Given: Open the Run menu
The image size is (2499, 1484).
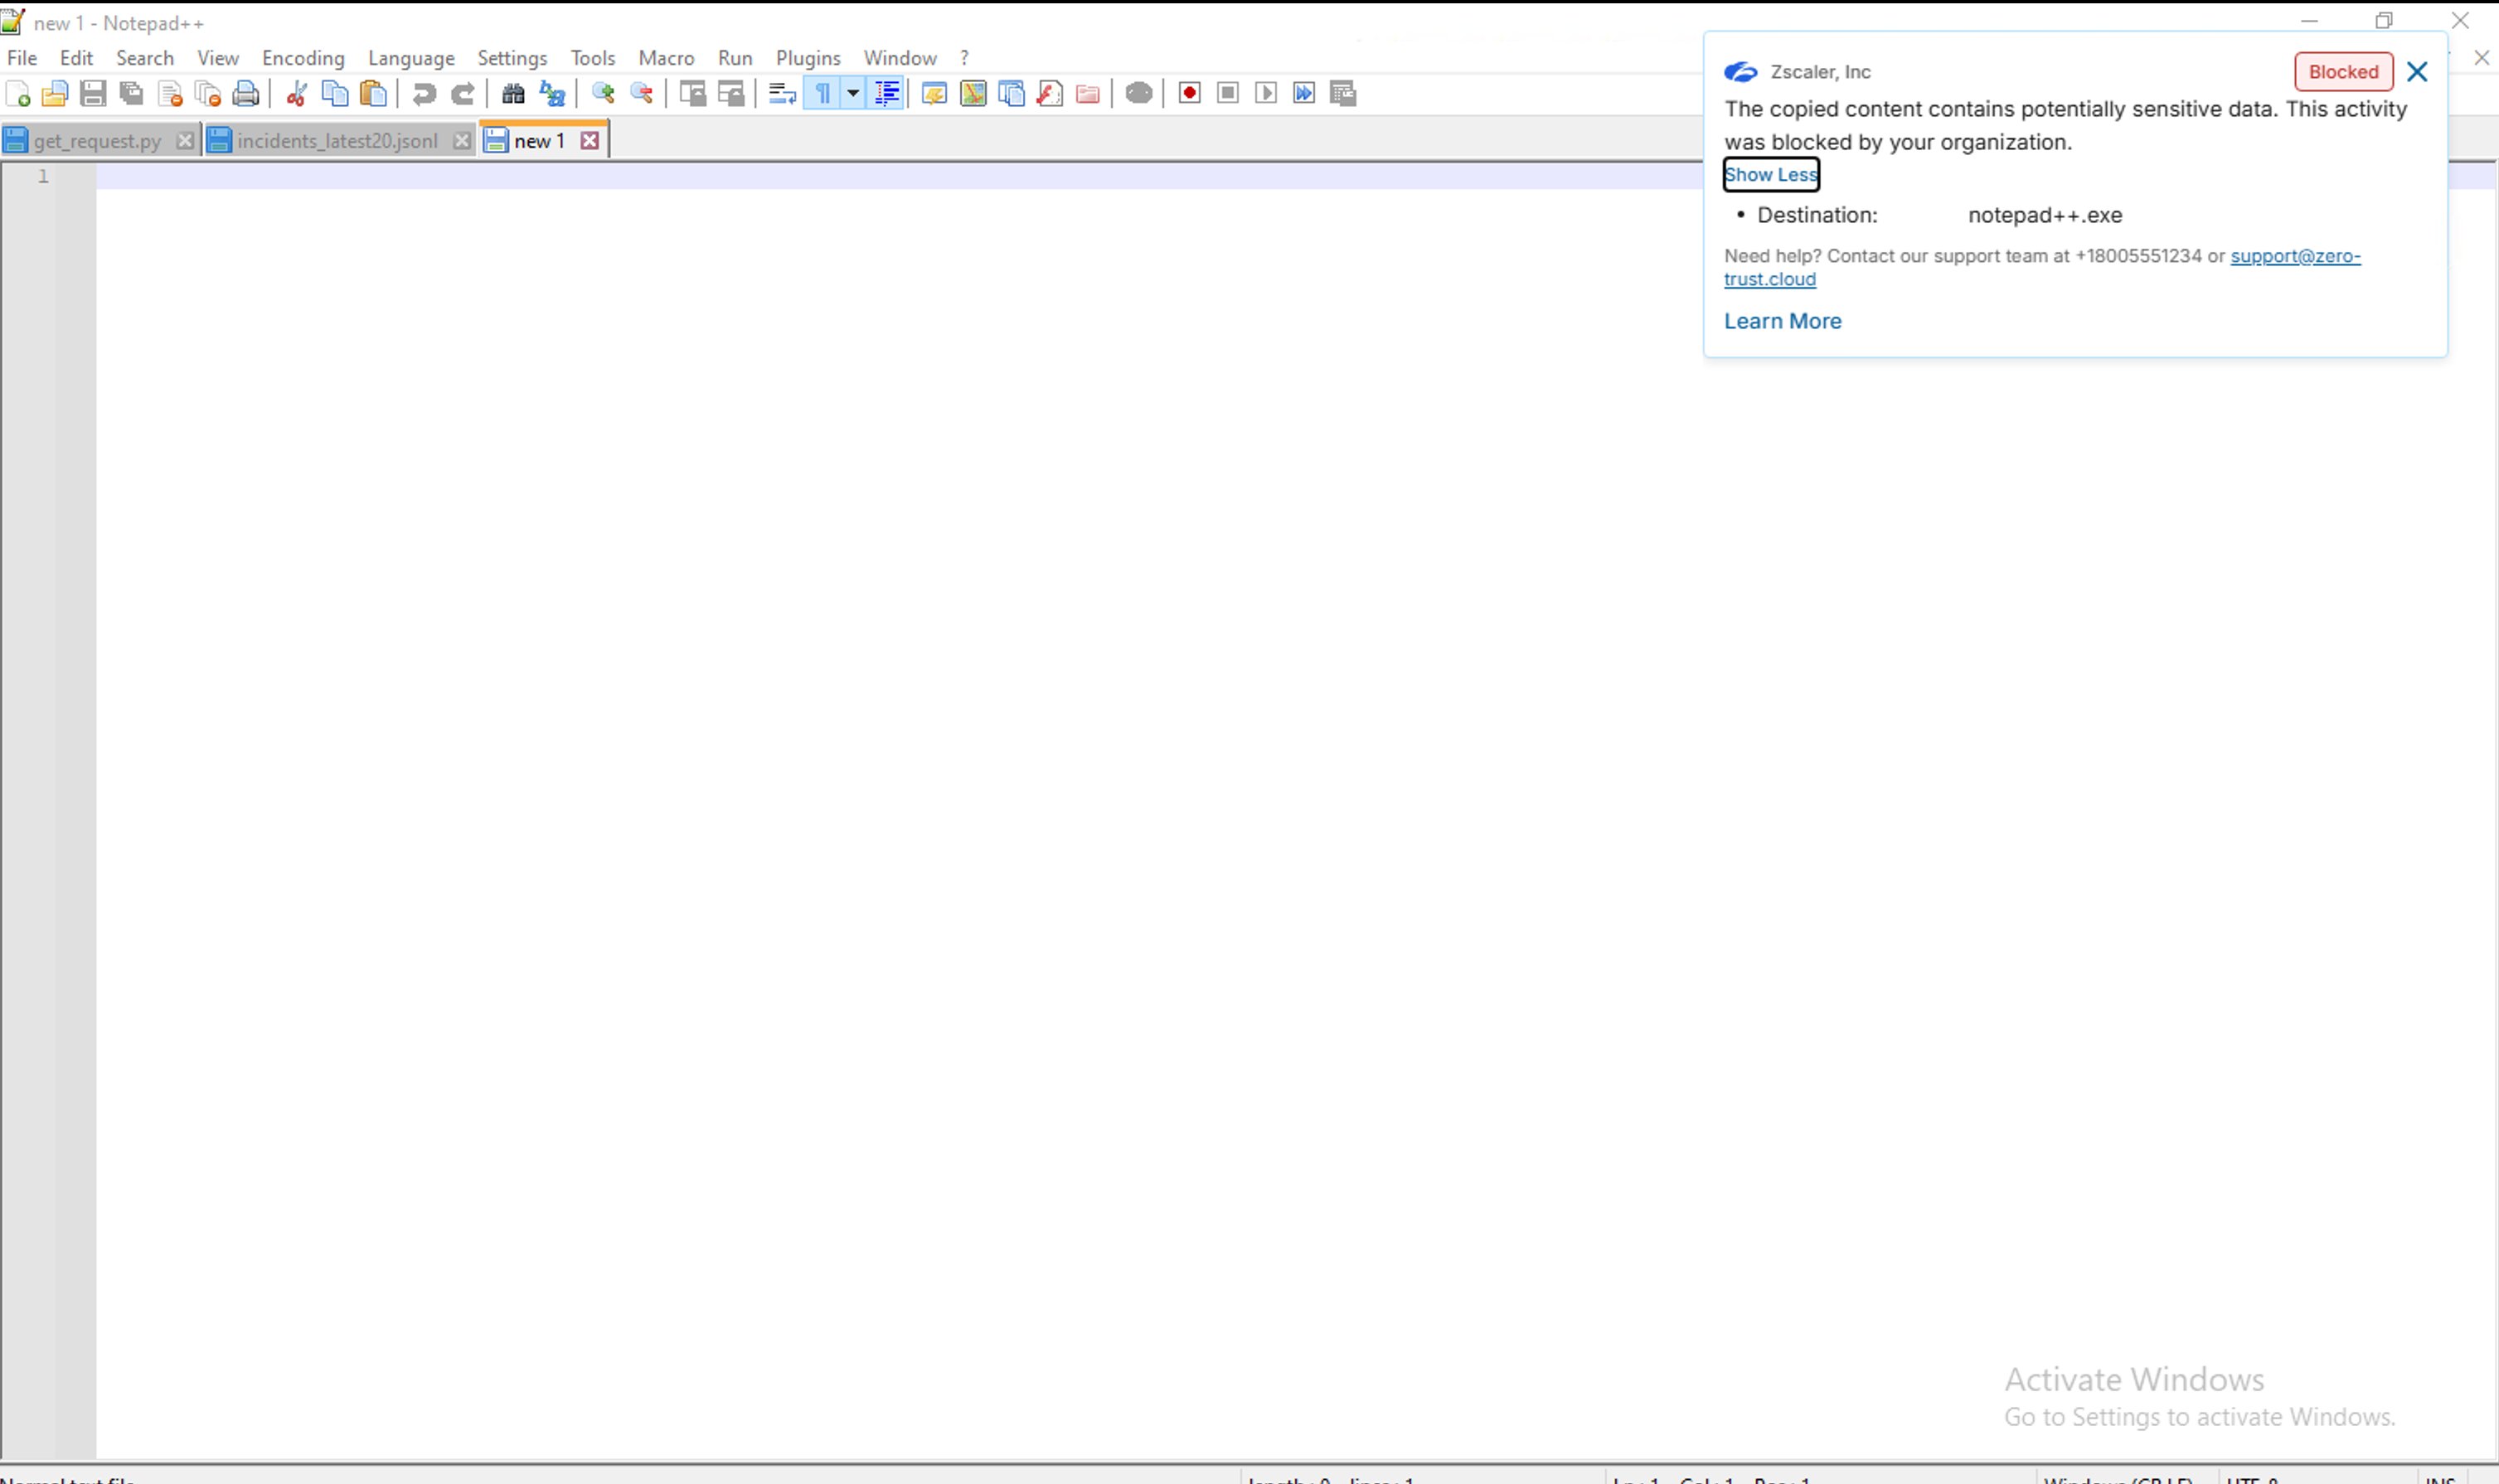Looking at the screenshot, I should coord(735,58).
